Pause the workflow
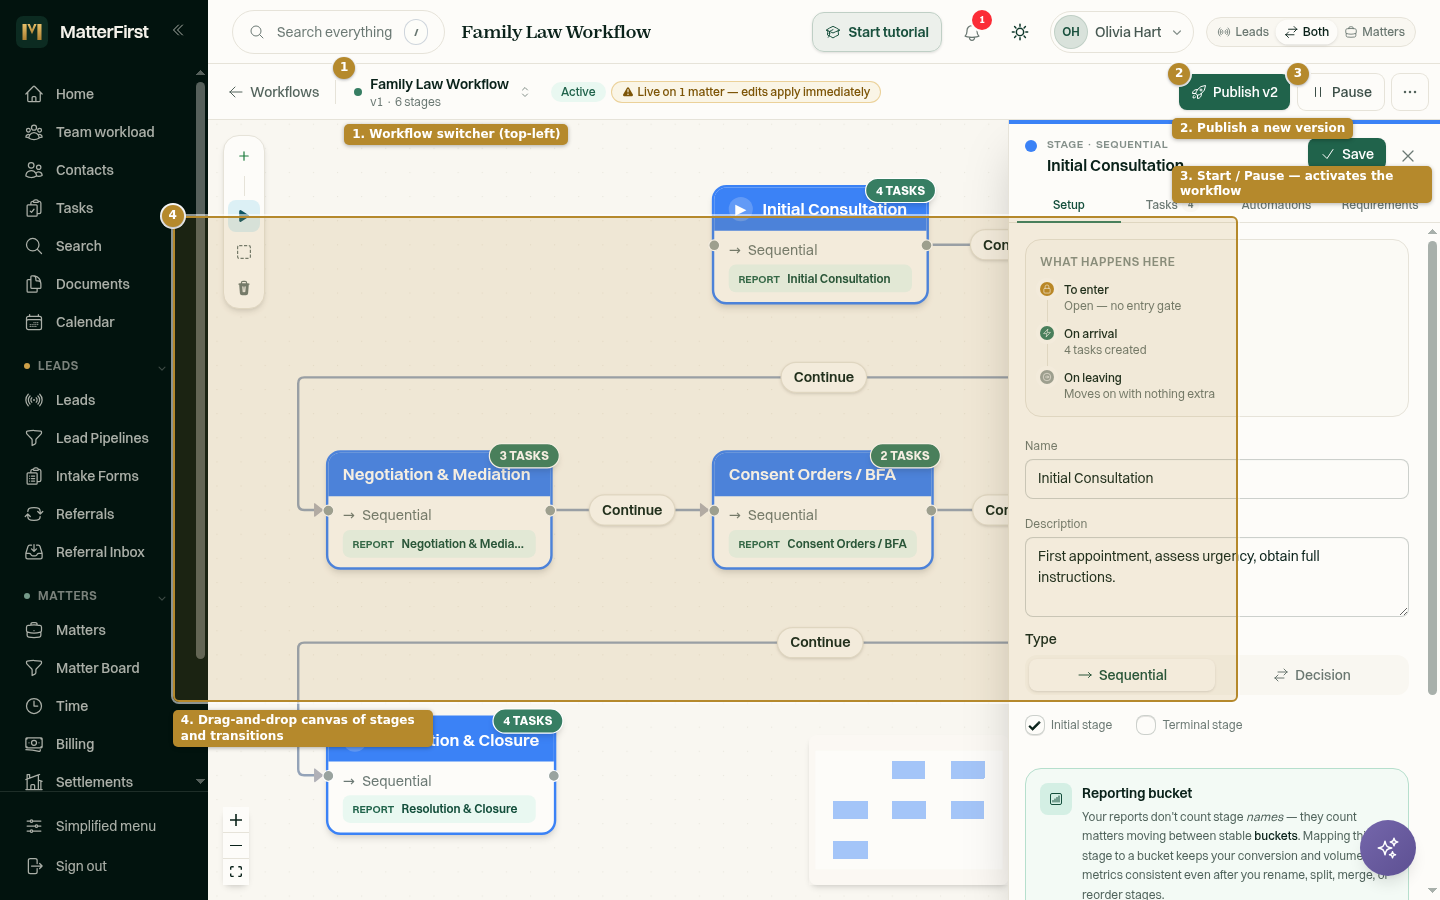1440x900 pixels. click(1341, 92)
